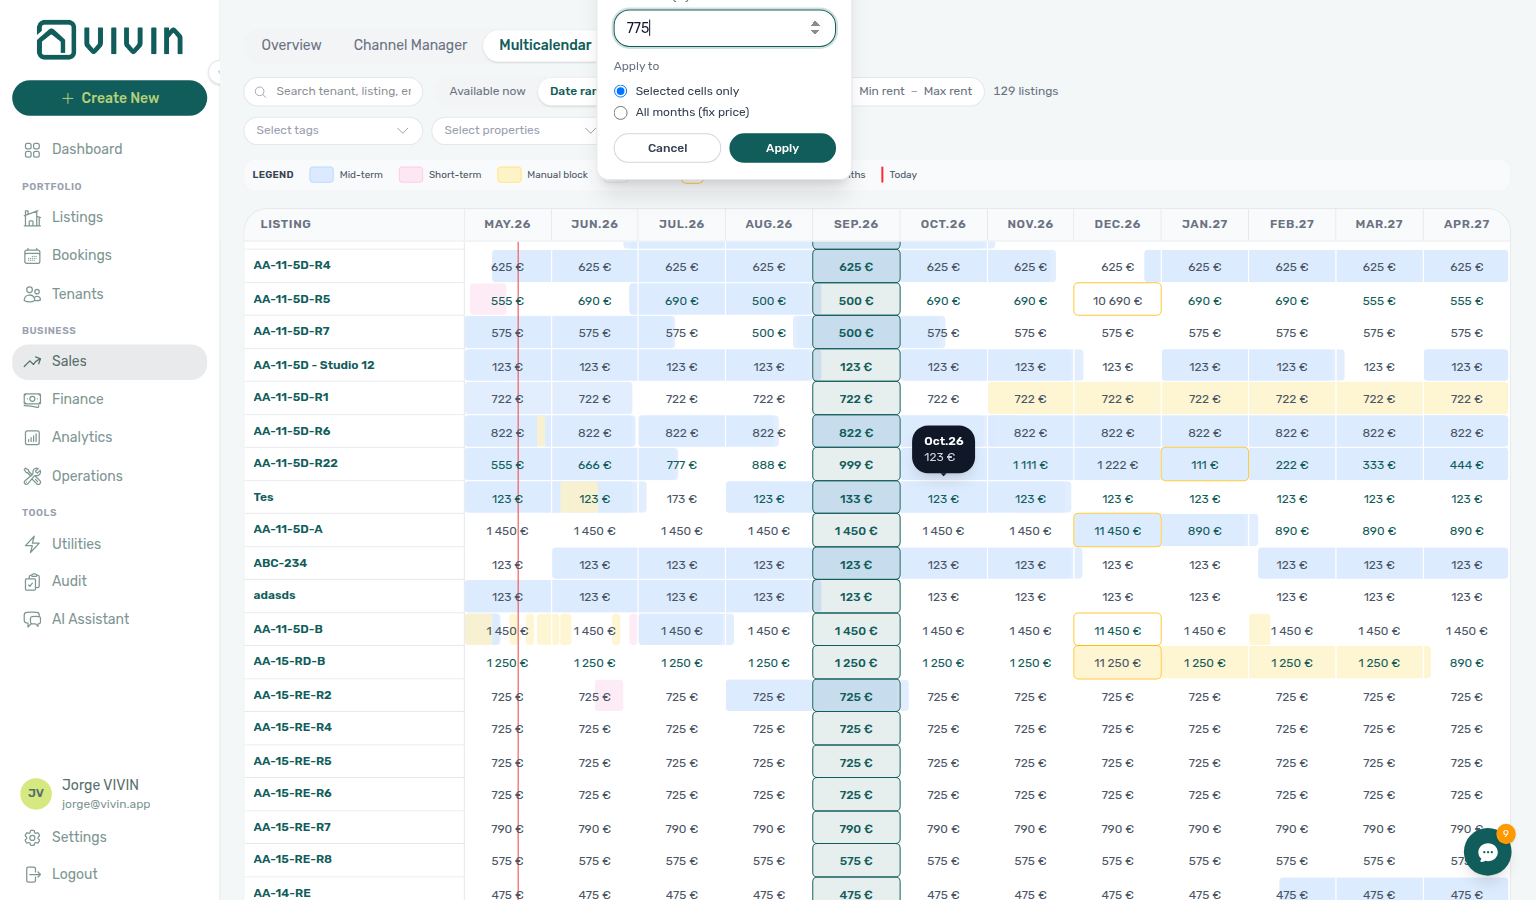The width and height of the screenshot is (1536, 900).
Task: Click the OCT.26 column header
Action: [x=943, y=225]
